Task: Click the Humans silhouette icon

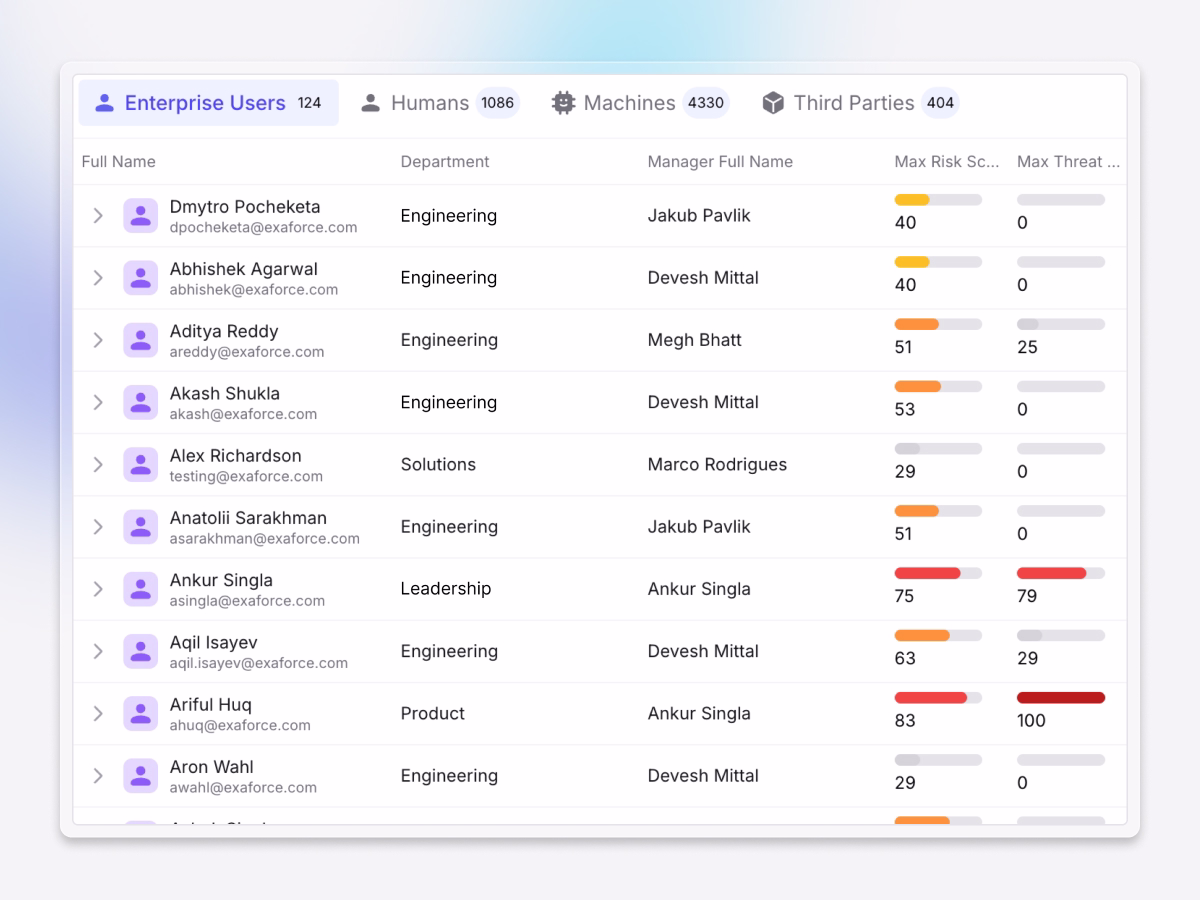Action: pyautogui.click(x=371, y=102)
